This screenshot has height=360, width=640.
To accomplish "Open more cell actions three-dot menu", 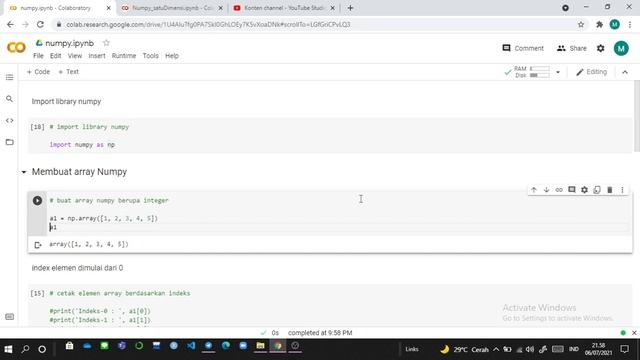I will [x=622, y=190].
